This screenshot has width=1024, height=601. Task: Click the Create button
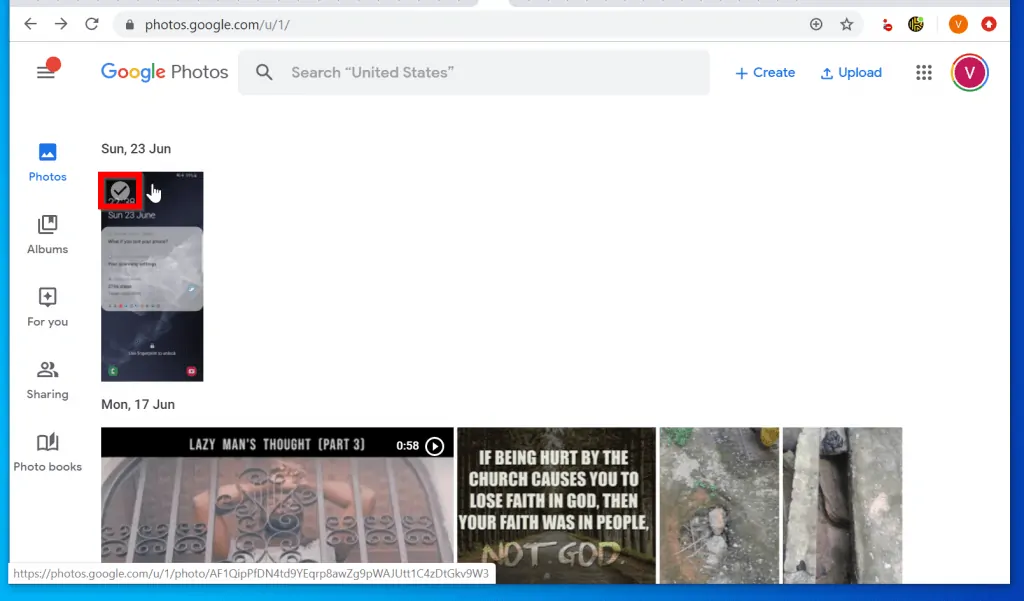click(x=765, y=72)
